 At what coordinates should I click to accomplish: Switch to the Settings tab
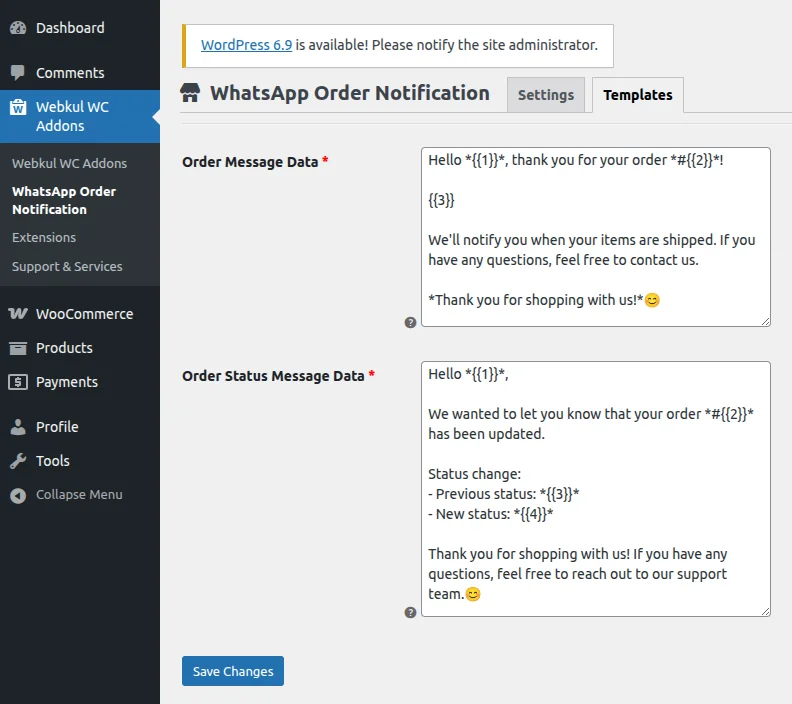pos(546,95)
